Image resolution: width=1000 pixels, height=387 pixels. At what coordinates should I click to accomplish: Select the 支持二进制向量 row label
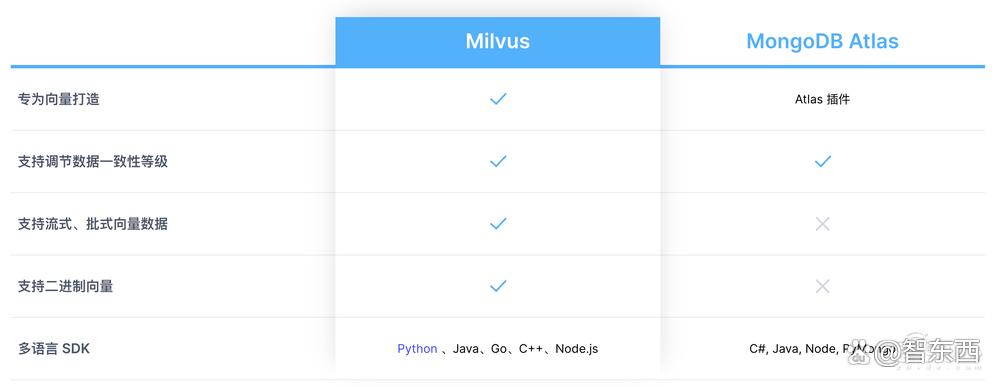(x=66, y=286)
